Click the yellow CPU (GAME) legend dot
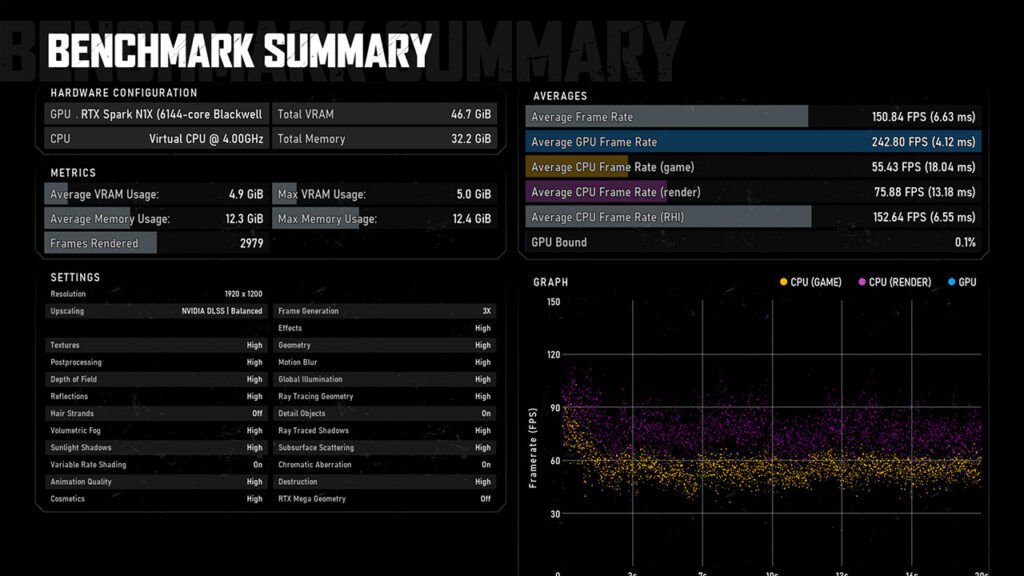This screenshot has width=1024, height=576. click(x=784, y=282)
